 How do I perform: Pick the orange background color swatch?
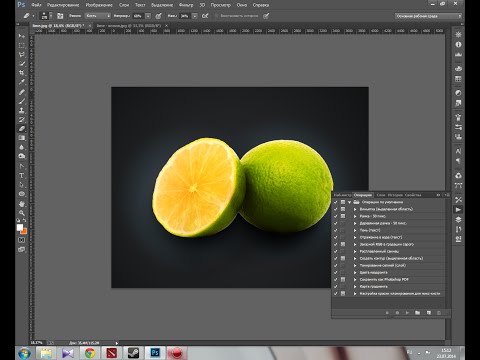pos(24,232)
